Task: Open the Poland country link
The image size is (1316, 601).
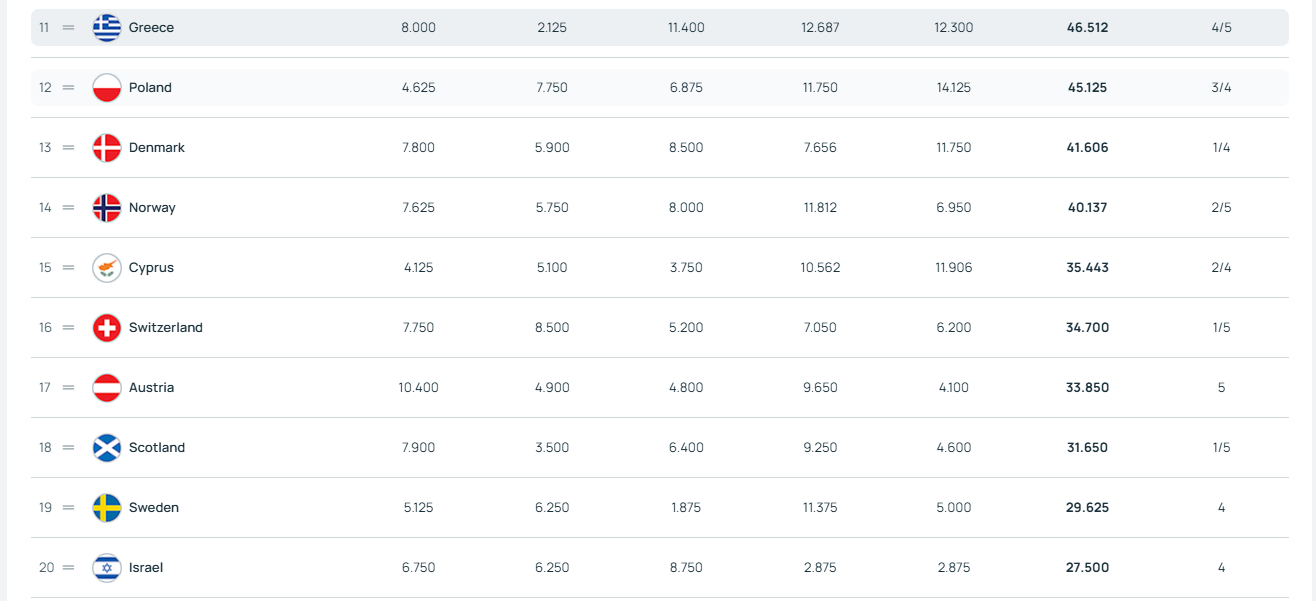Action: point(150,88)
